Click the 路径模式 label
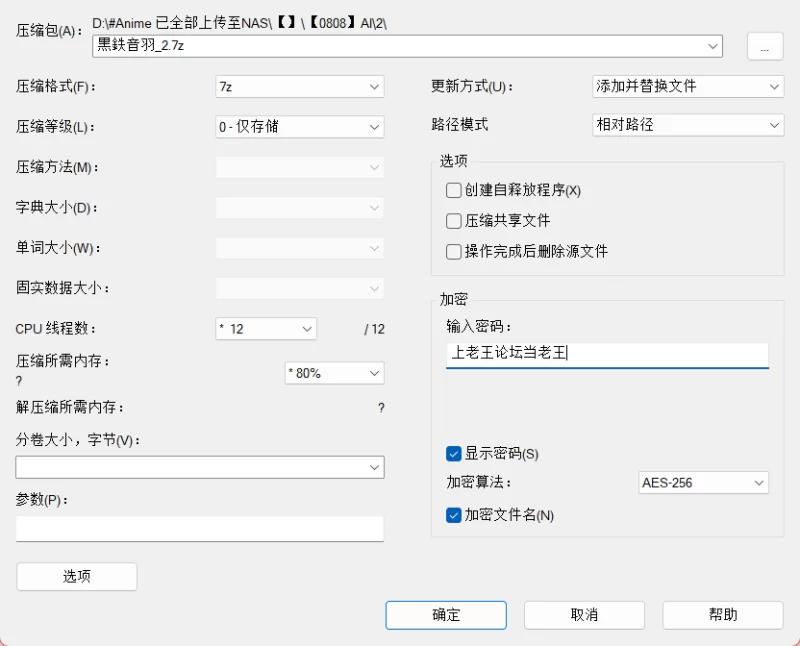 tap(460, 124)
